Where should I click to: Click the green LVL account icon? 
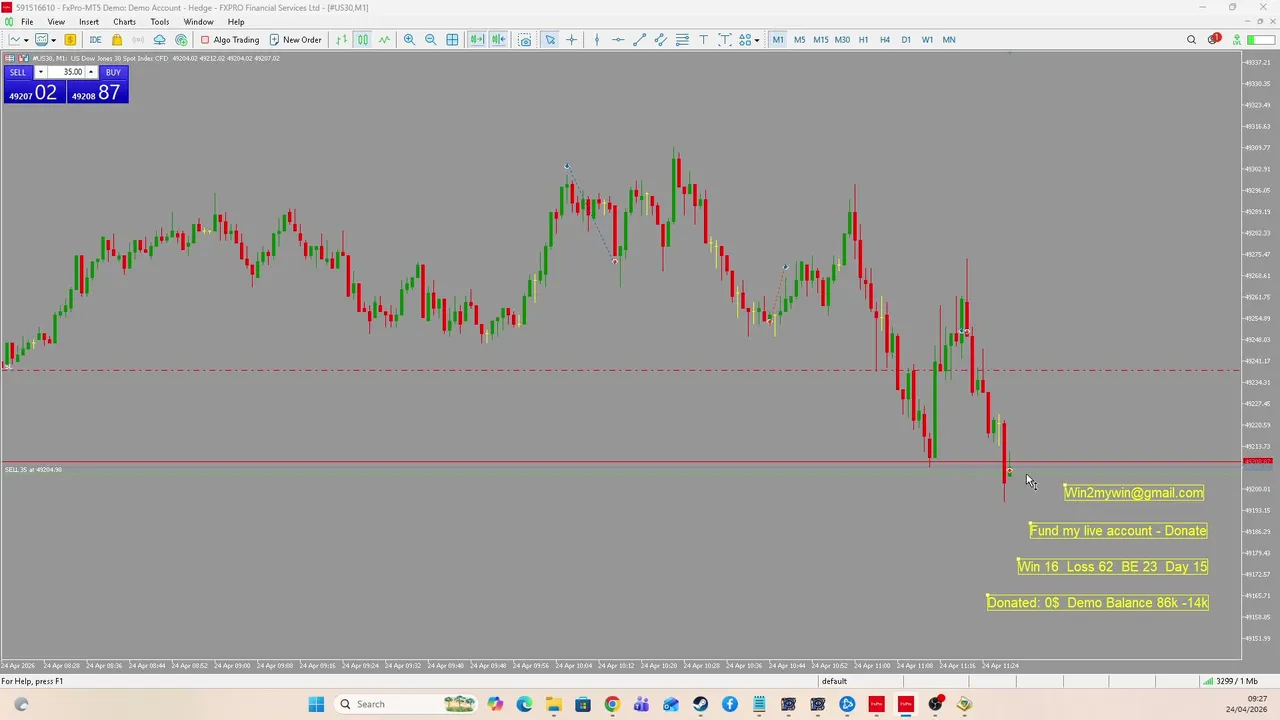point(1236,40)
